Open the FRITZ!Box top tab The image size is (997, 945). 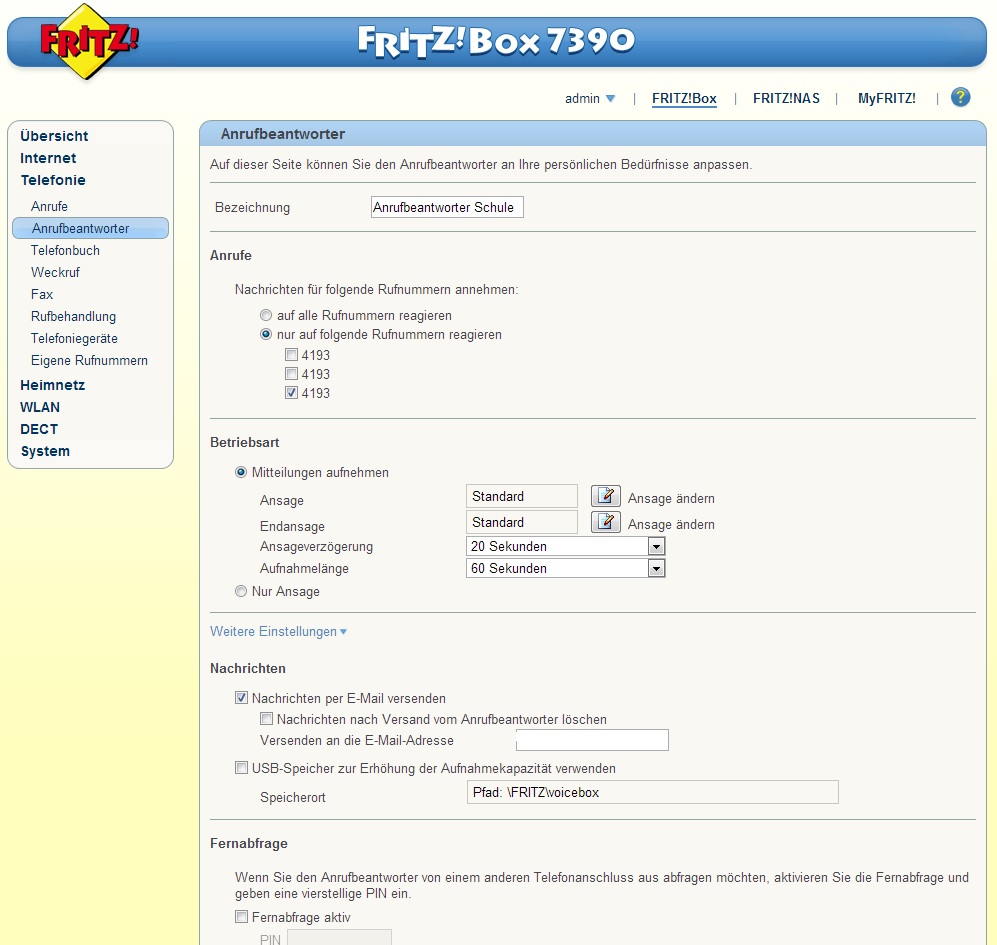(684, 99)
